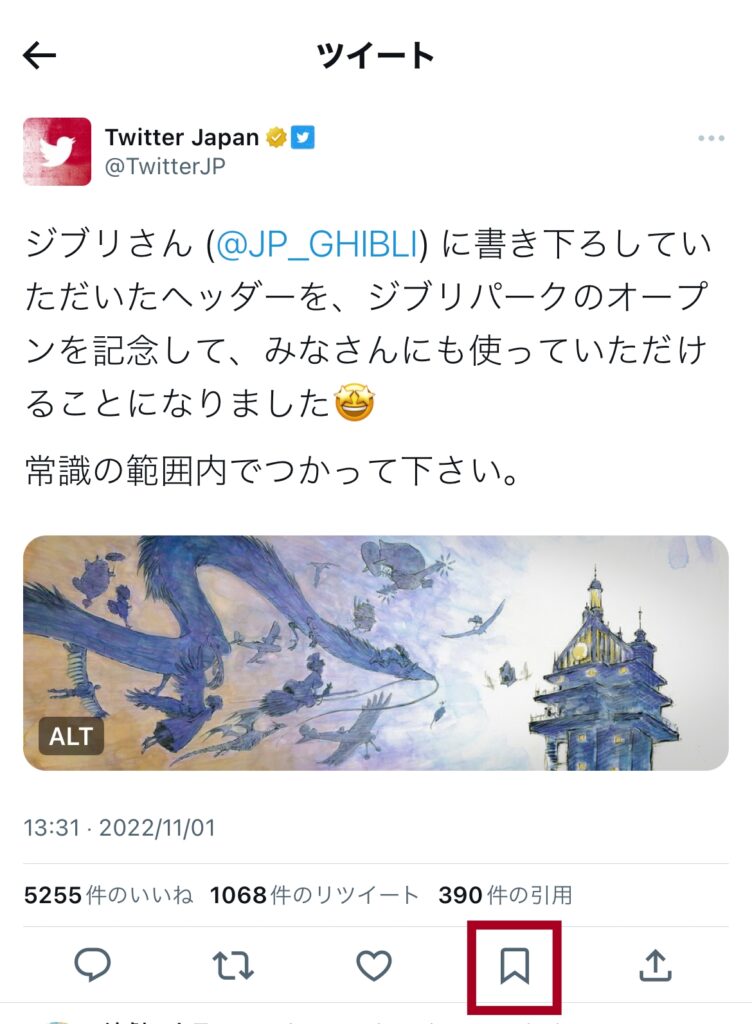The height and width of the screenshot is (1024, 752).
Task: Open the reply speech bubble icon
Action: click(x=93, y=965)
